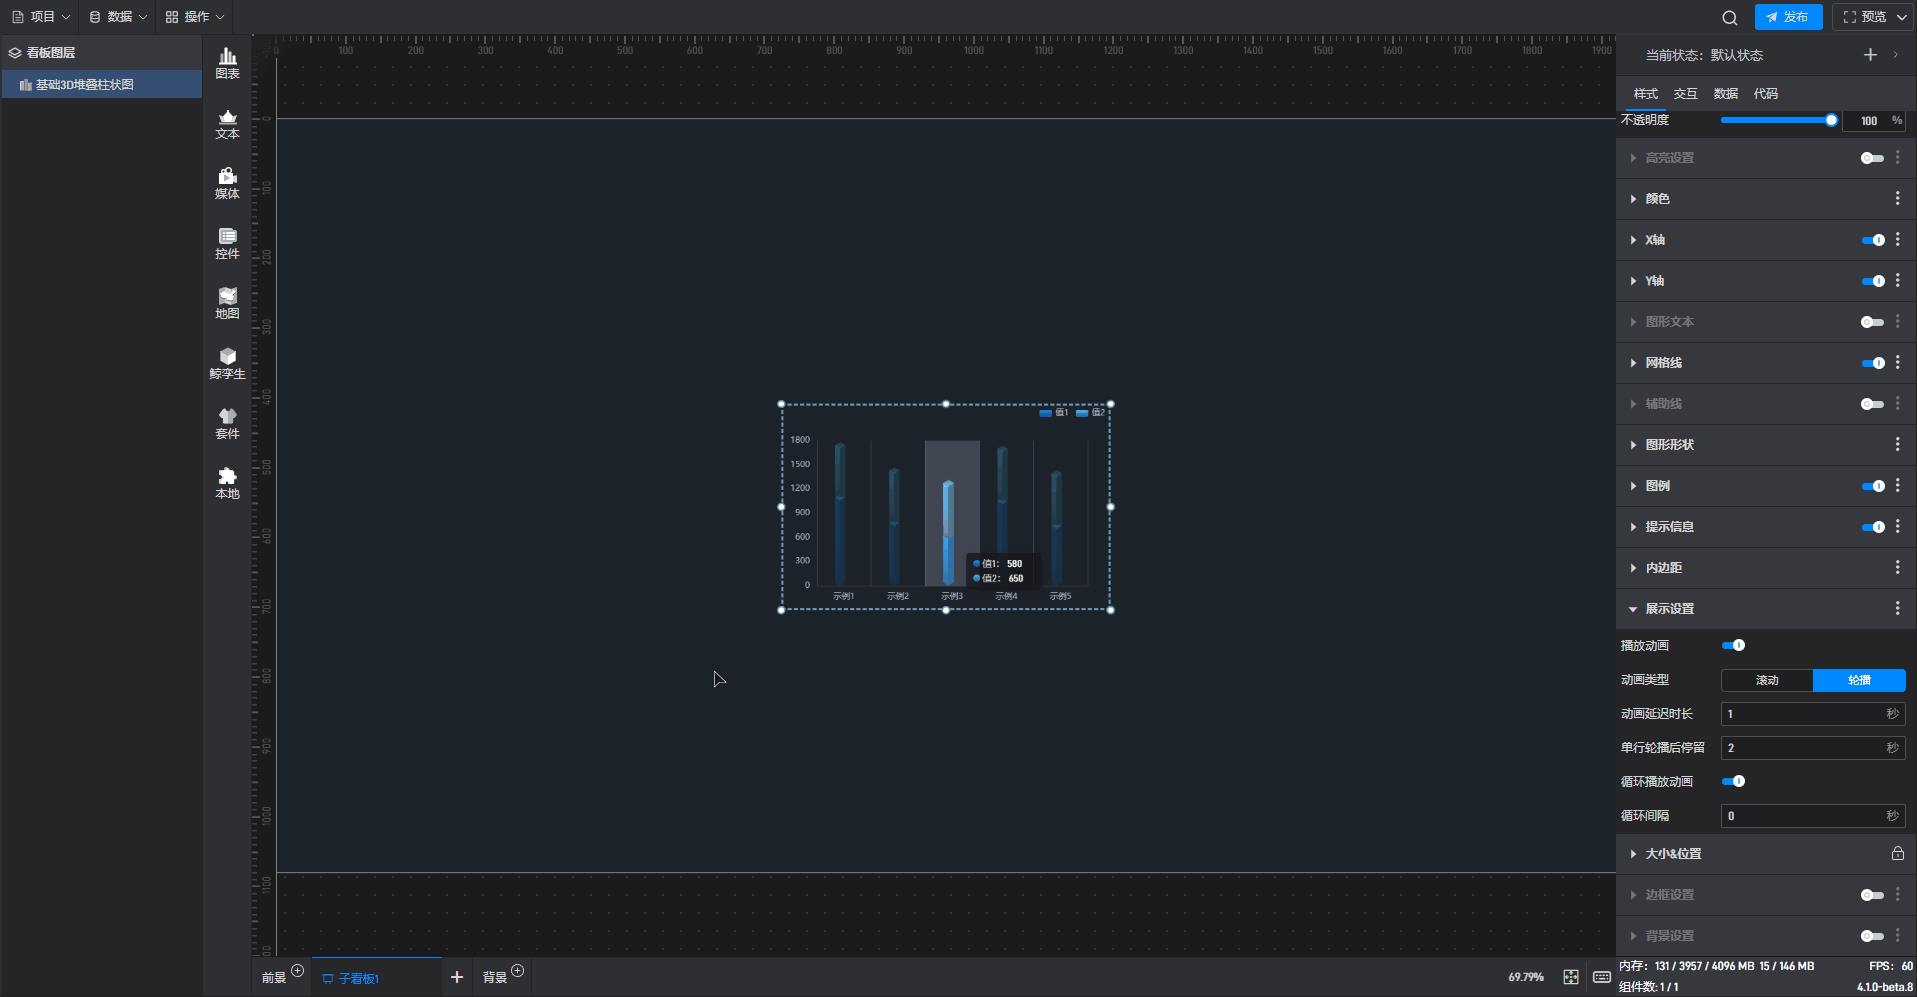Open the 地图 map components panel

click(x=227, y=304)
